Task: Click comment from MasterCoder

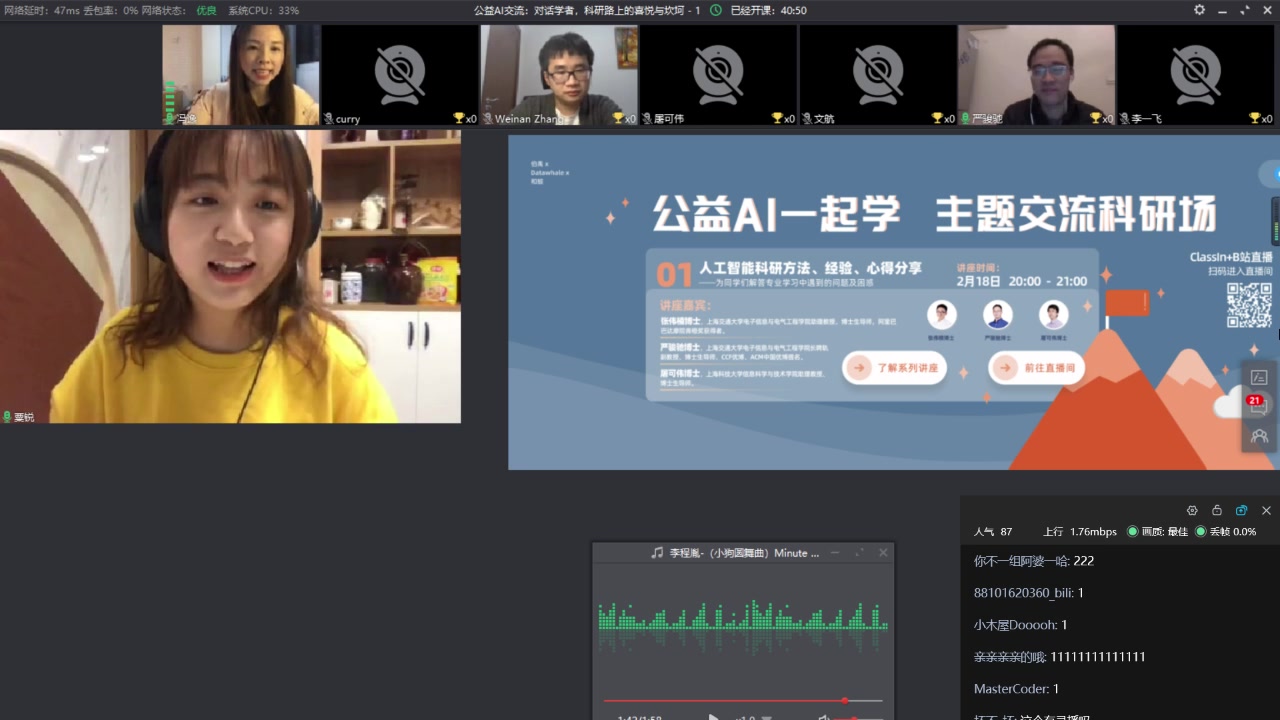Action: click(1016, 689)
